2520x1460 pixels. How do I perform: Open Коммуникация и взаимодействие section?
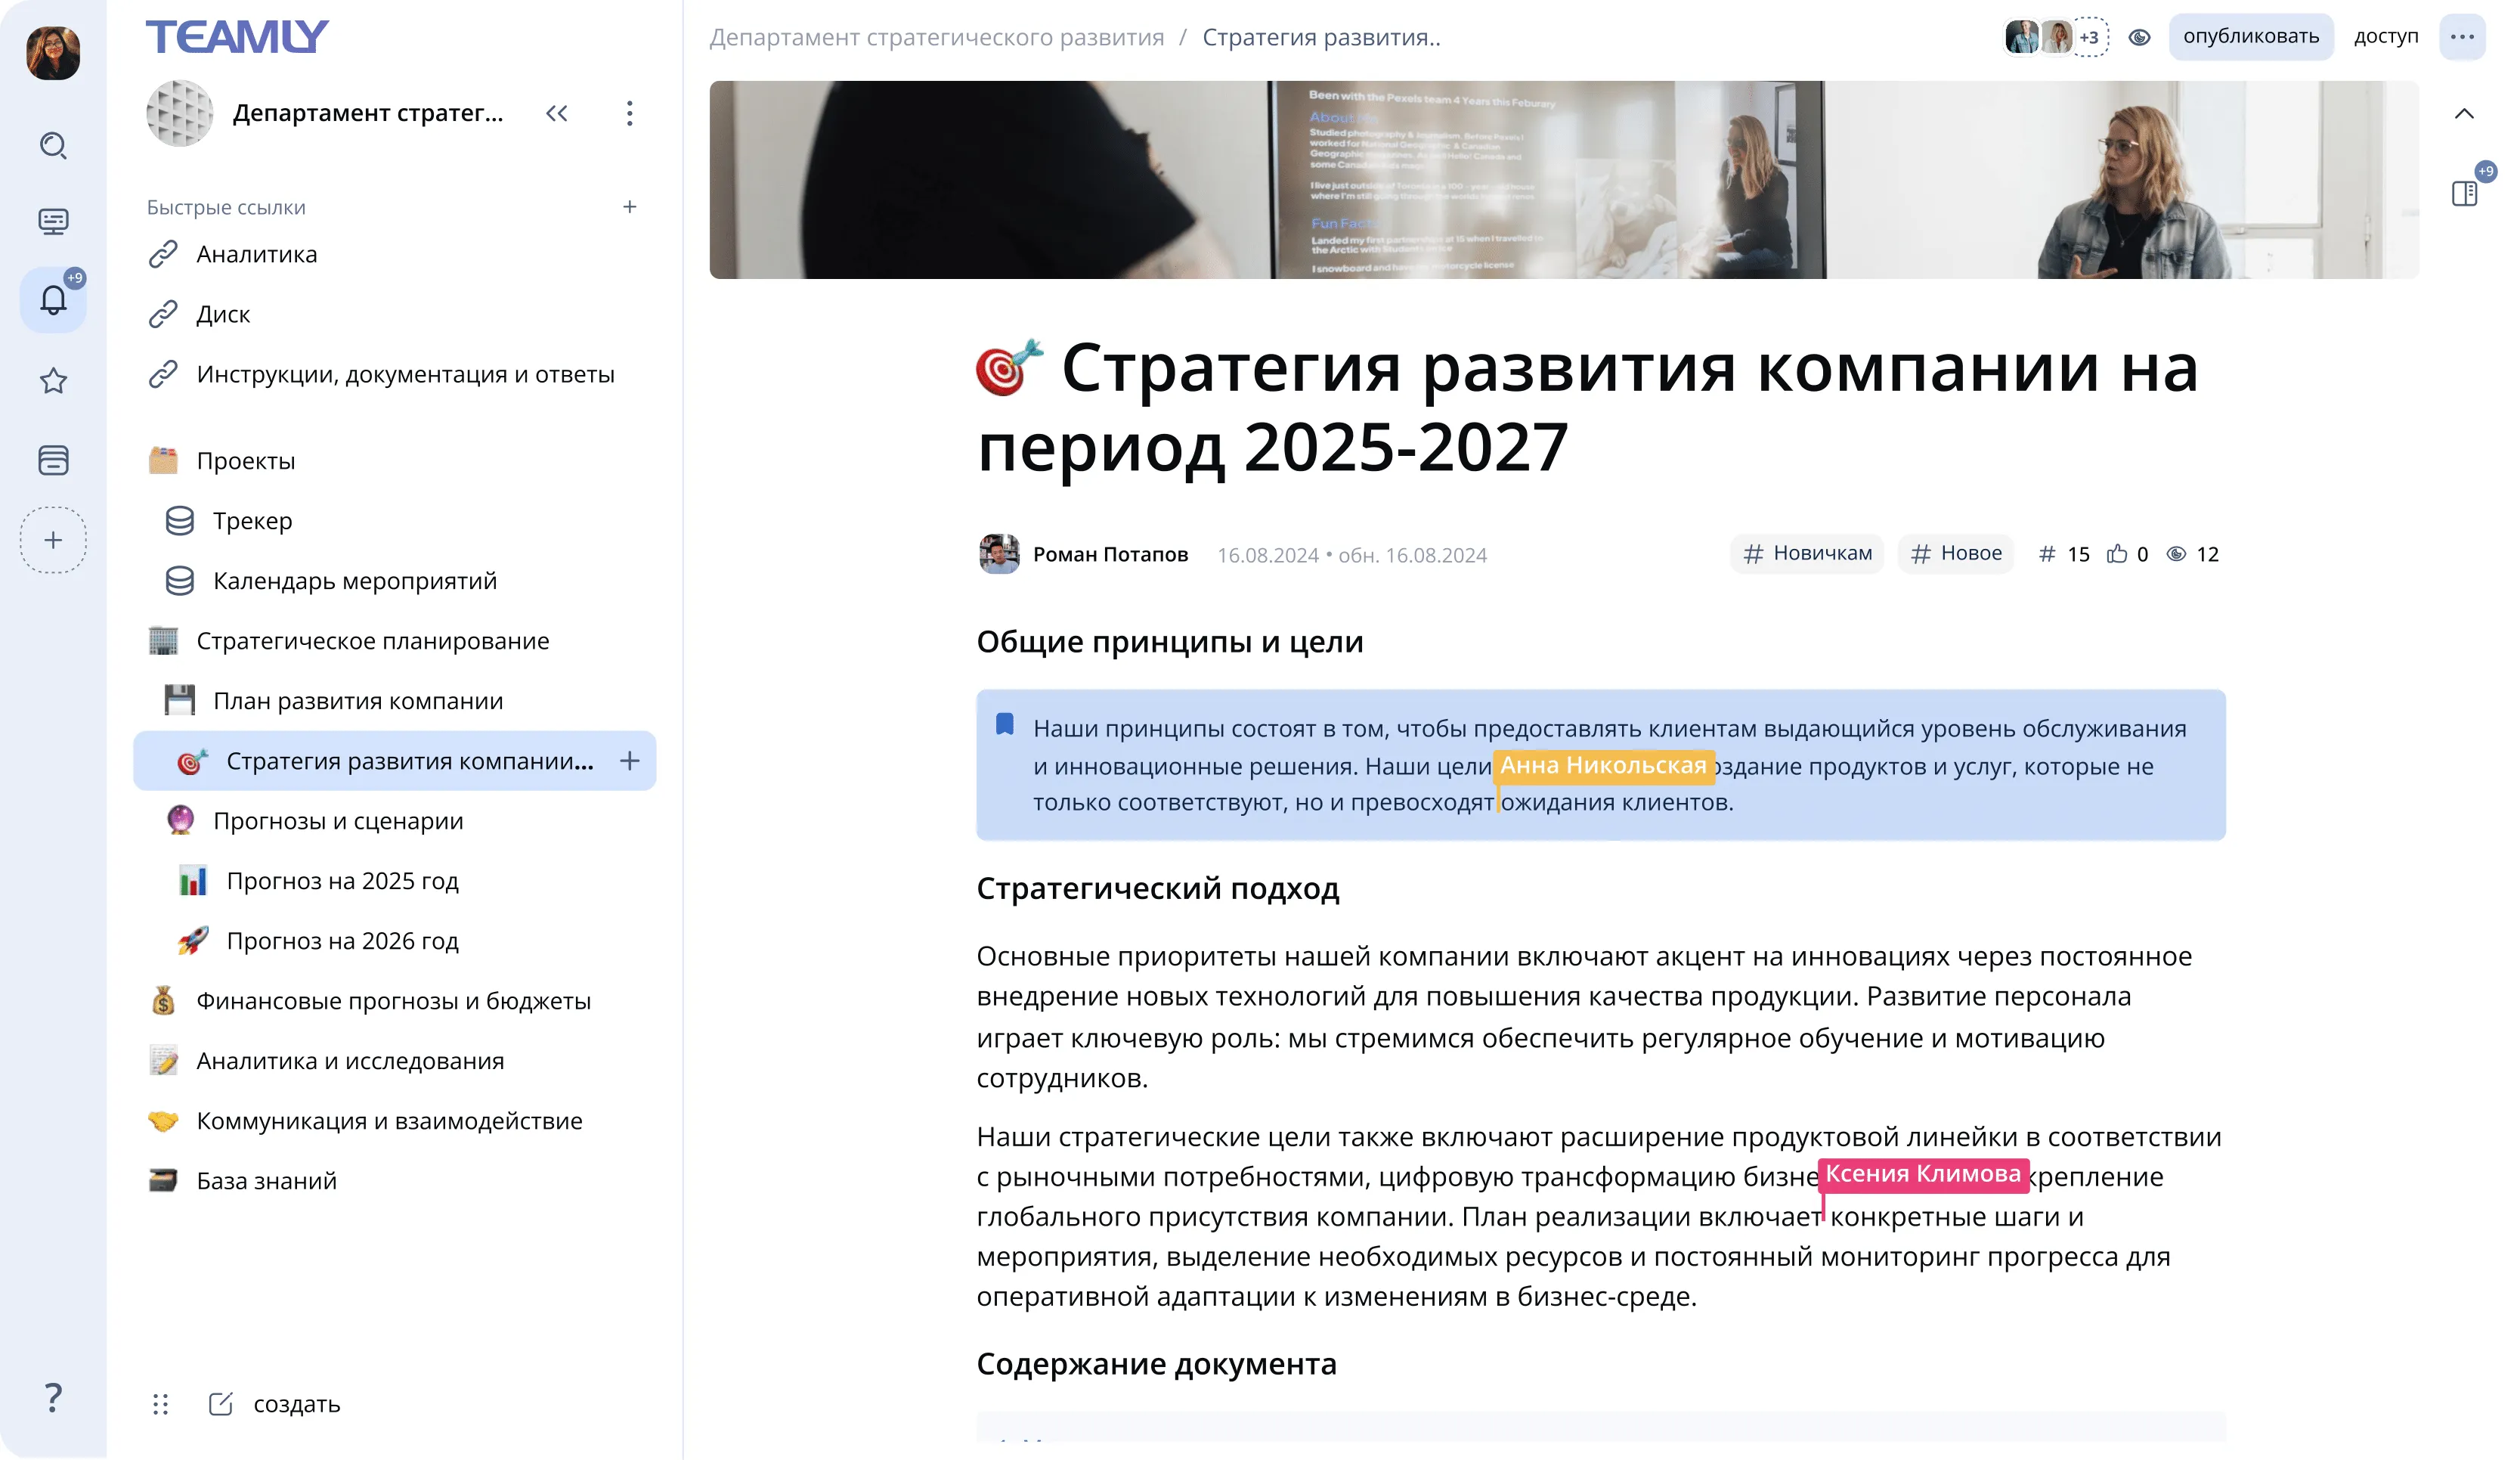point(388,1121)
